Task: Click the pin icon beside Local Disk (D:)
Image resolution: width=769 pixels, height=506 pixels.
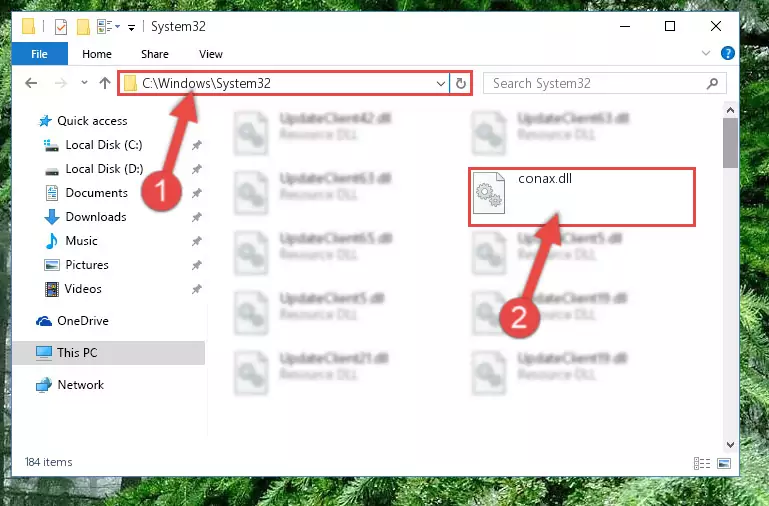Action: [196, 169]
